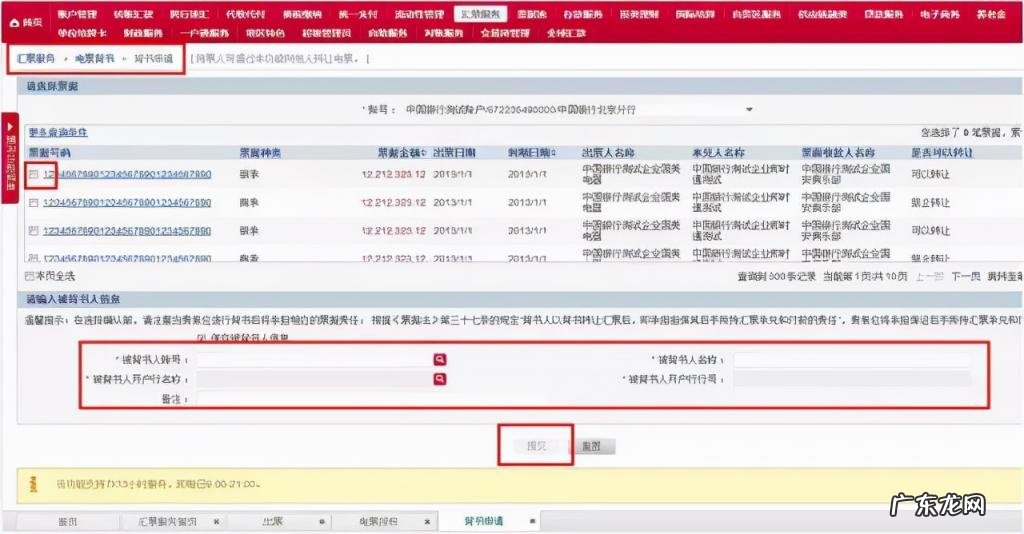The image size is (1024, 534).
Task: Close the 背书申请 bottom tab with its x
Action: [x=532, y=521]
